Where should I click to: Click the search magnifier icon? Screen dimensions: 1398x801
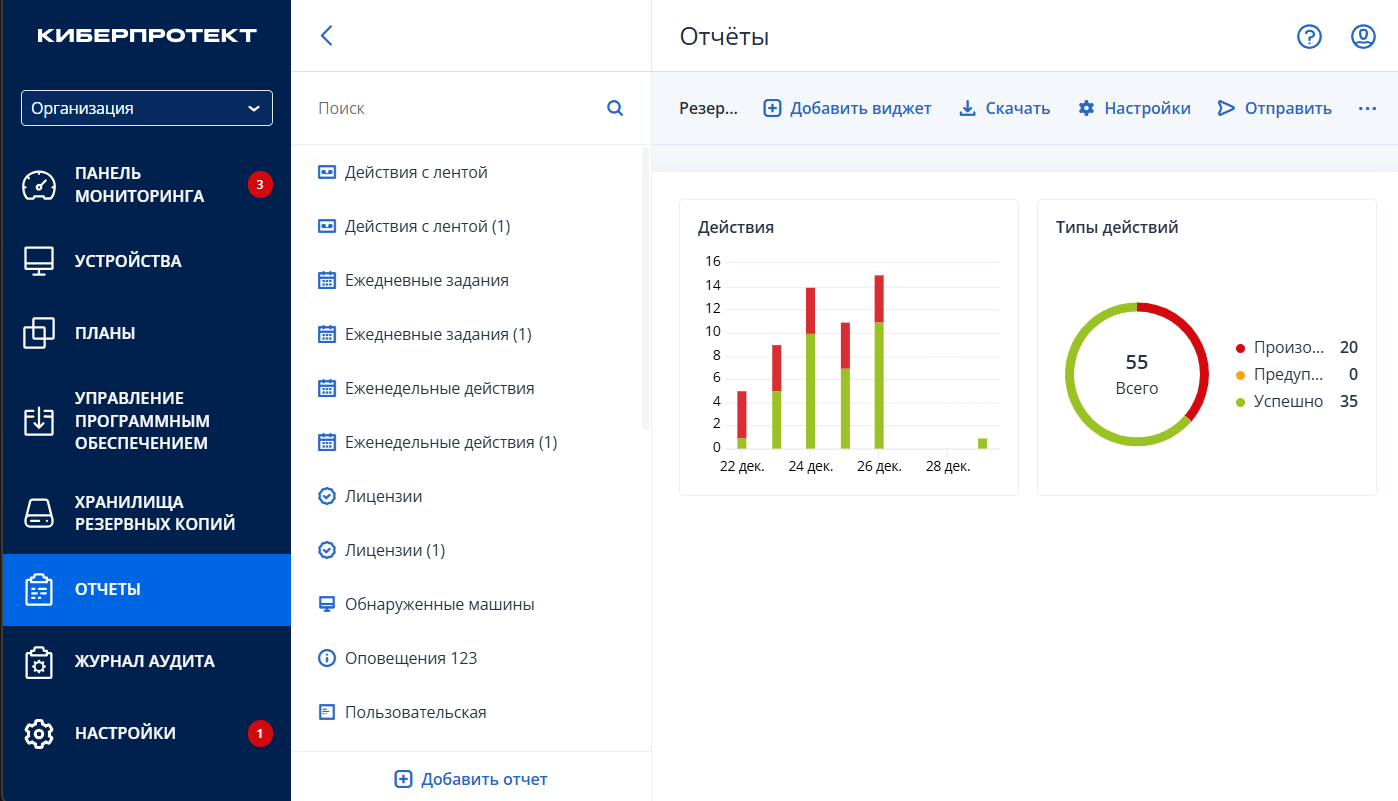[x=615, y=108]
